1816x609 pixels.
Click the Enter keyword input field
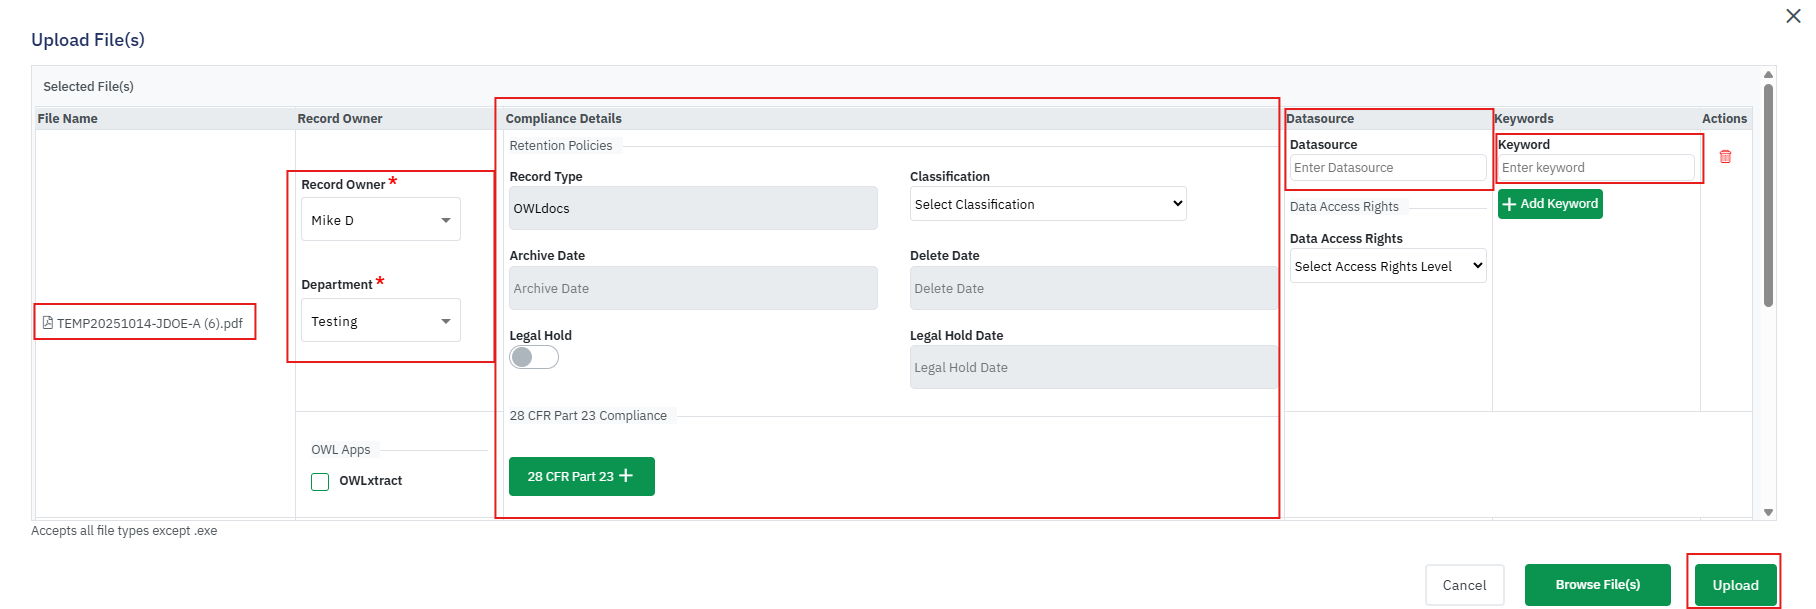pyautogui.click(x=1595, y=168)
